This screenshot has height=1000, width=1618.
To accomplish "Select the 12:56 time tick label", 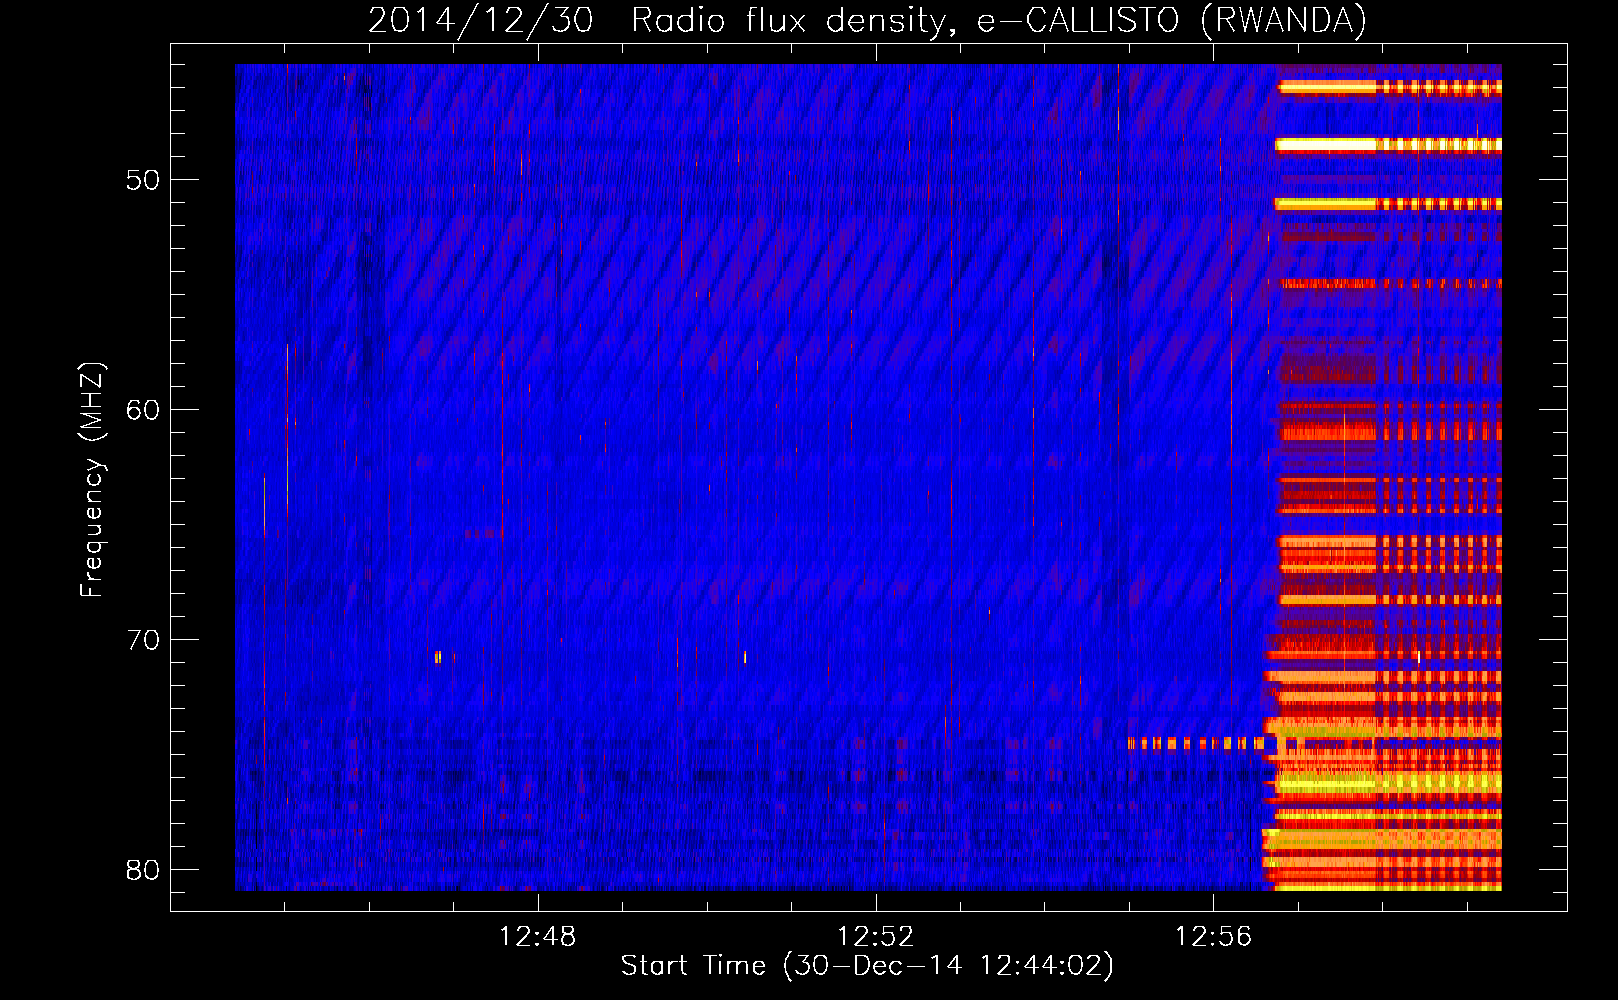I will (x=1213, y=936).
